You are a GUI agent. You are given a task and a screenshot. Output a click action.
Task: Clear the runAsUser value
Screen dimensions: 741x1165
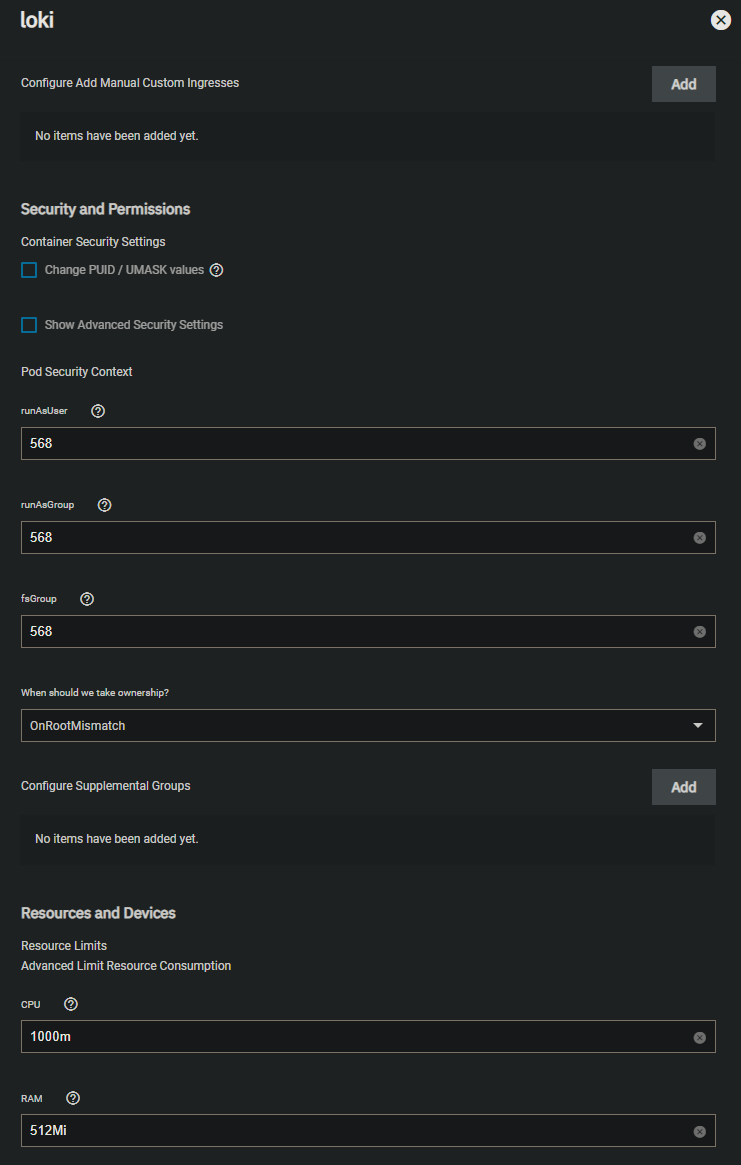pos(699,444)
